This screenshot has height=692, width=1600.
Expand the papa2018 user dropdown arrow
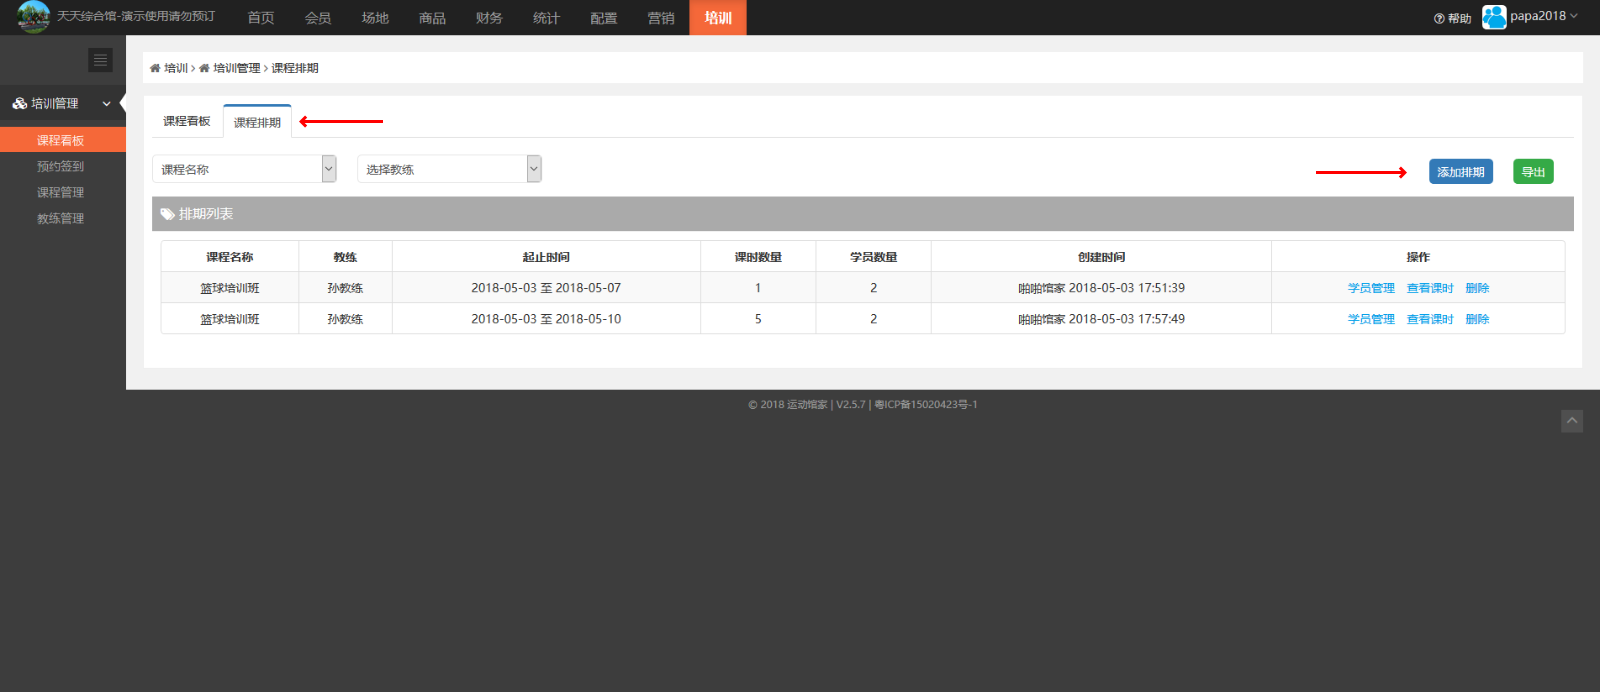pos(1574,16)
